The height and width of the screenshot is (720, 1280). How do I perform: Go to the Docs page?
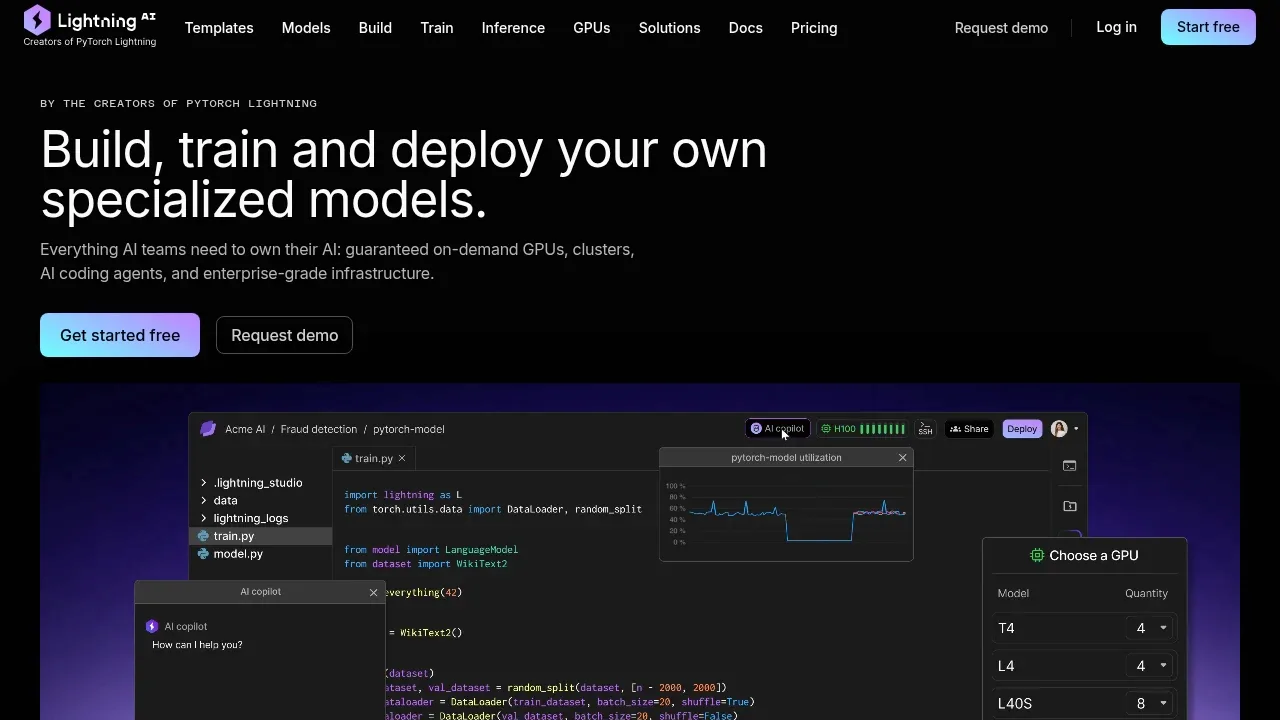click(x=746, y=28)
